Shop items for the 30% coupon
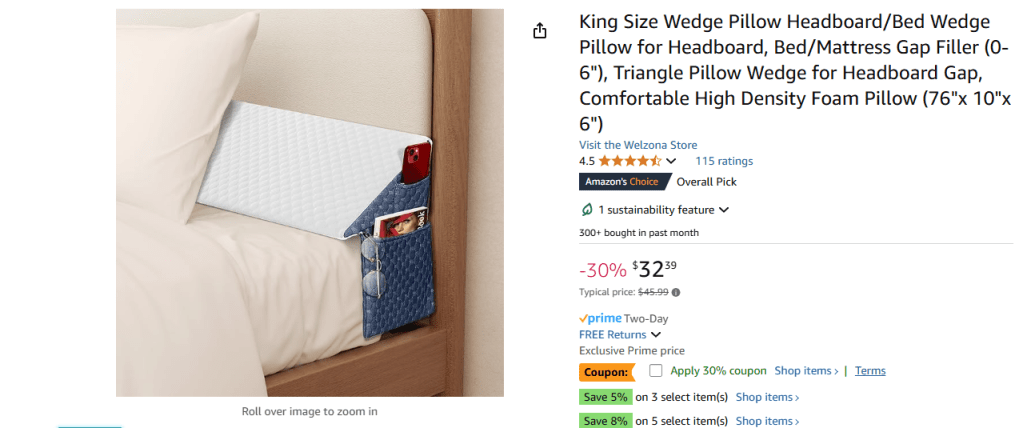This screenshot has width=1023, height=428. pos(806,371)
